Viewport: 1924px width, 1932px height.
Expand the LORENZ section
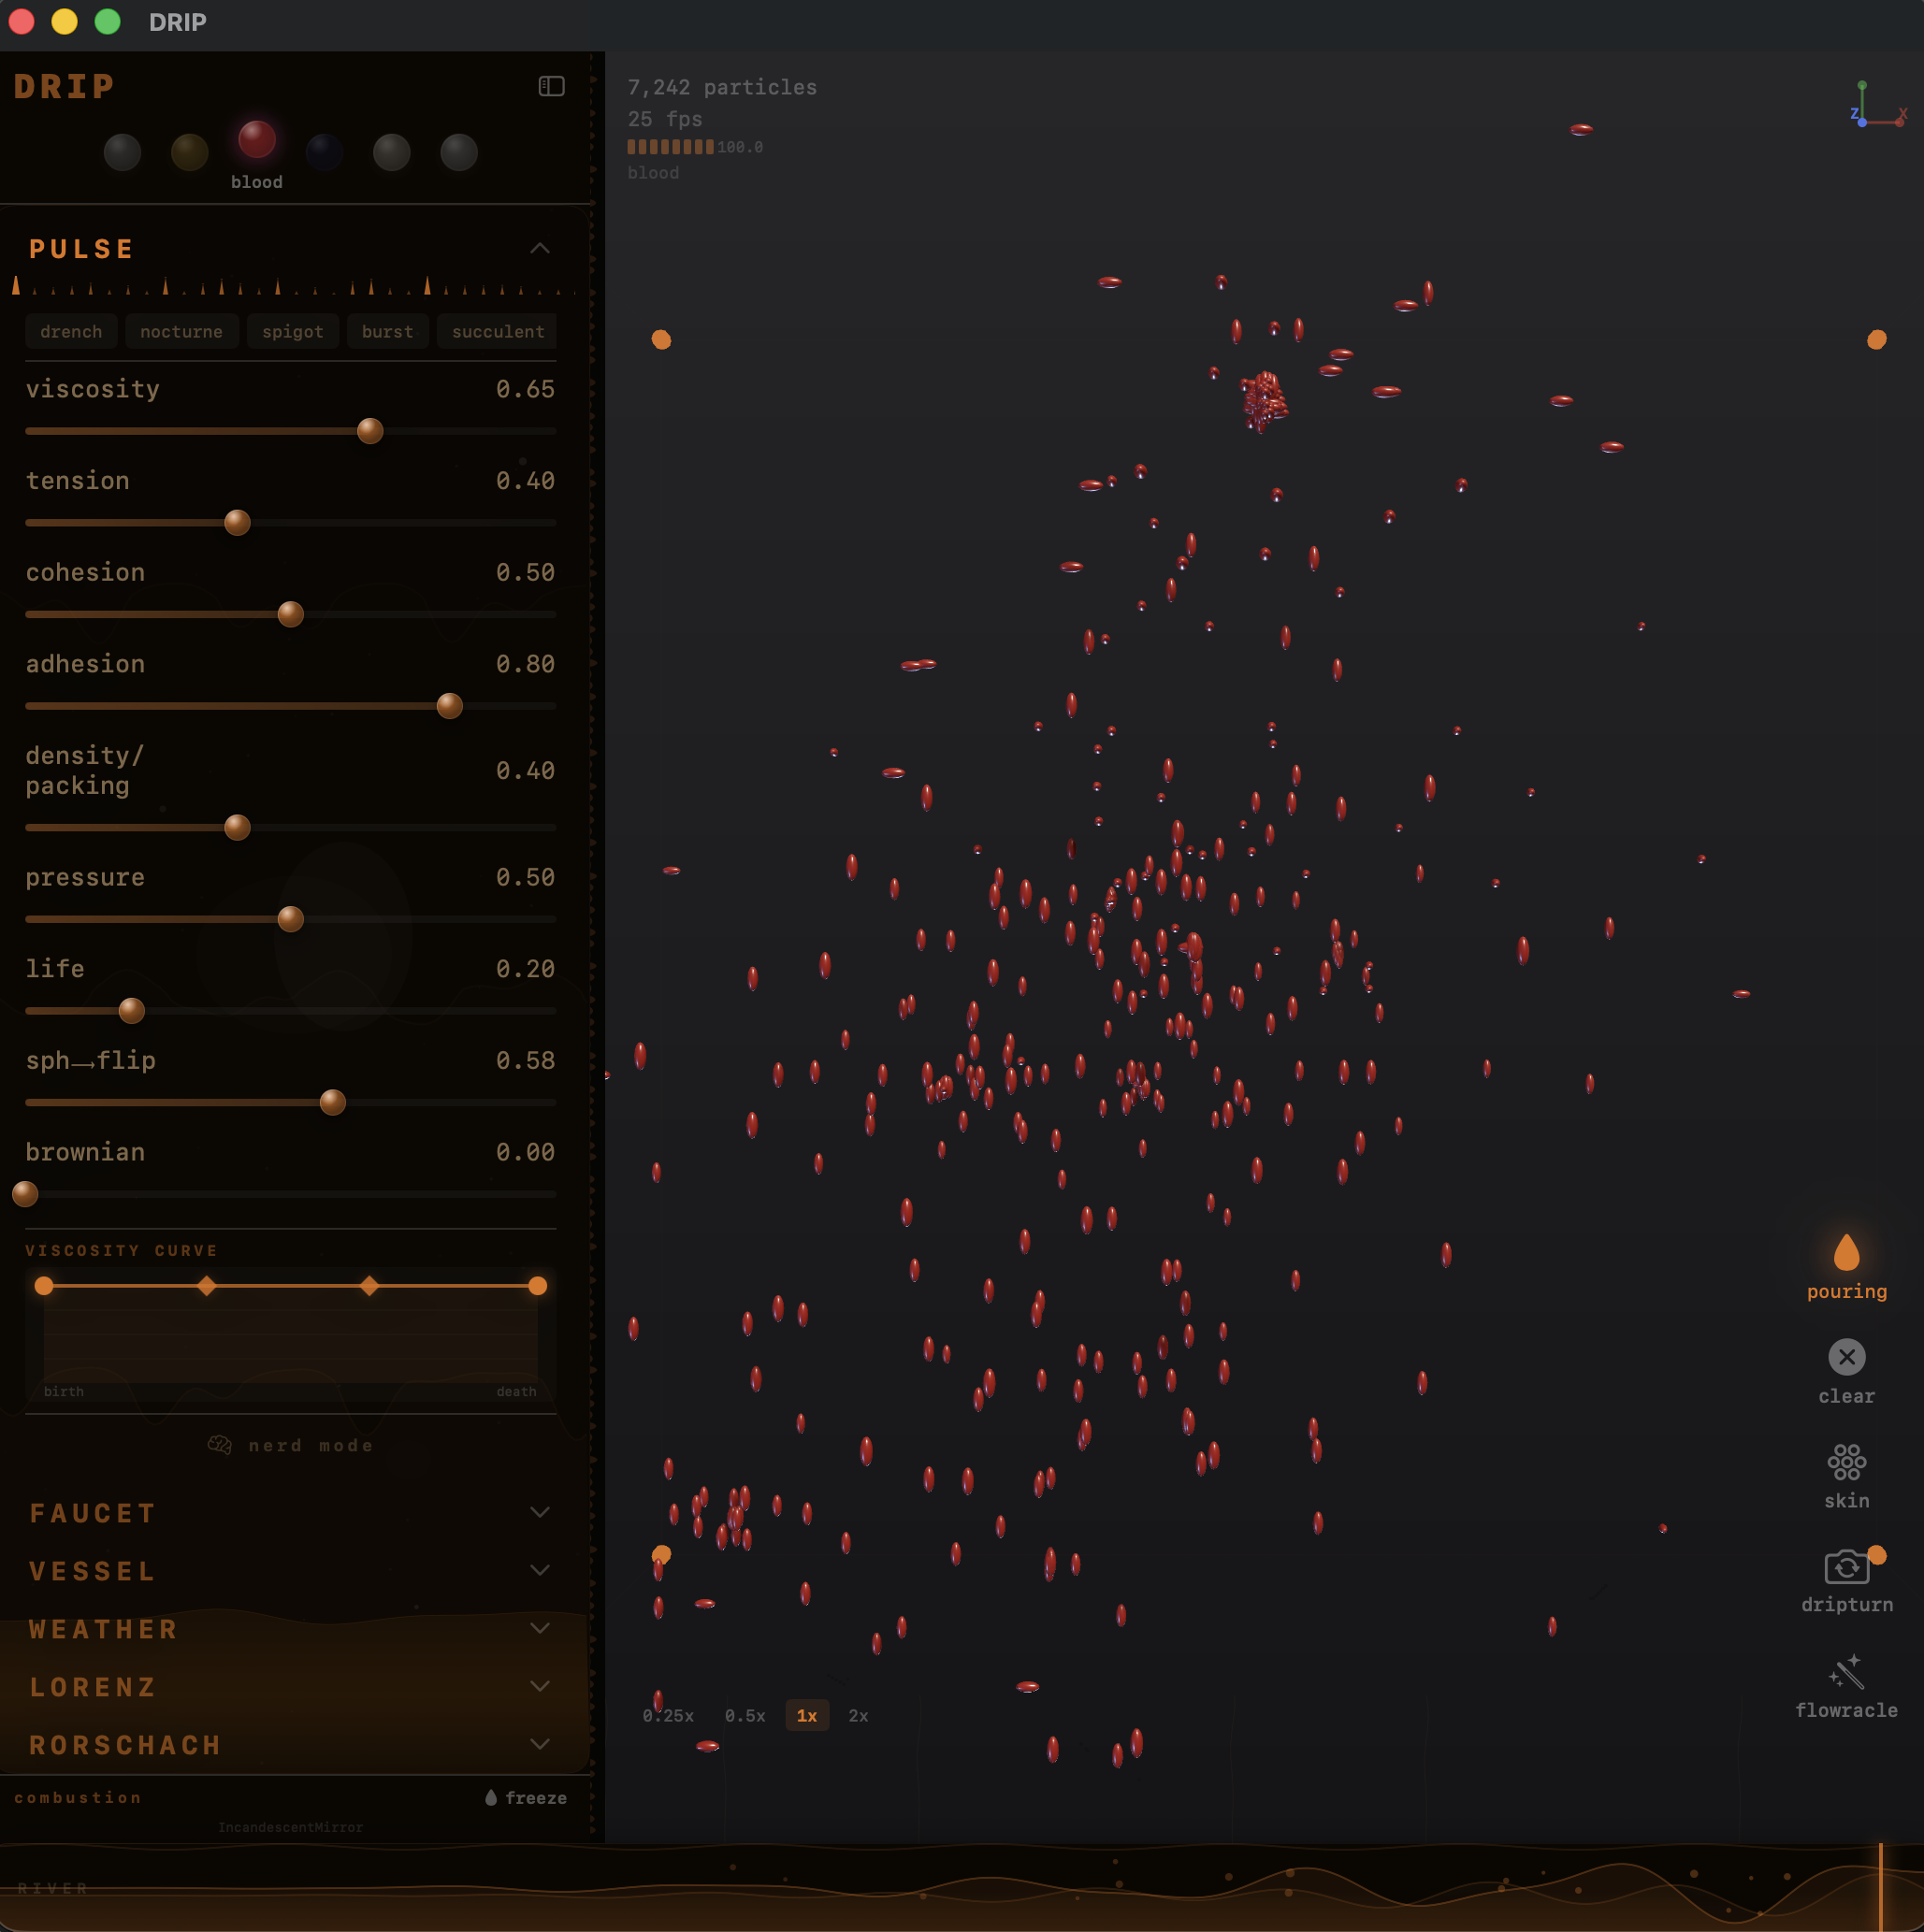[x=541, y=1687]
